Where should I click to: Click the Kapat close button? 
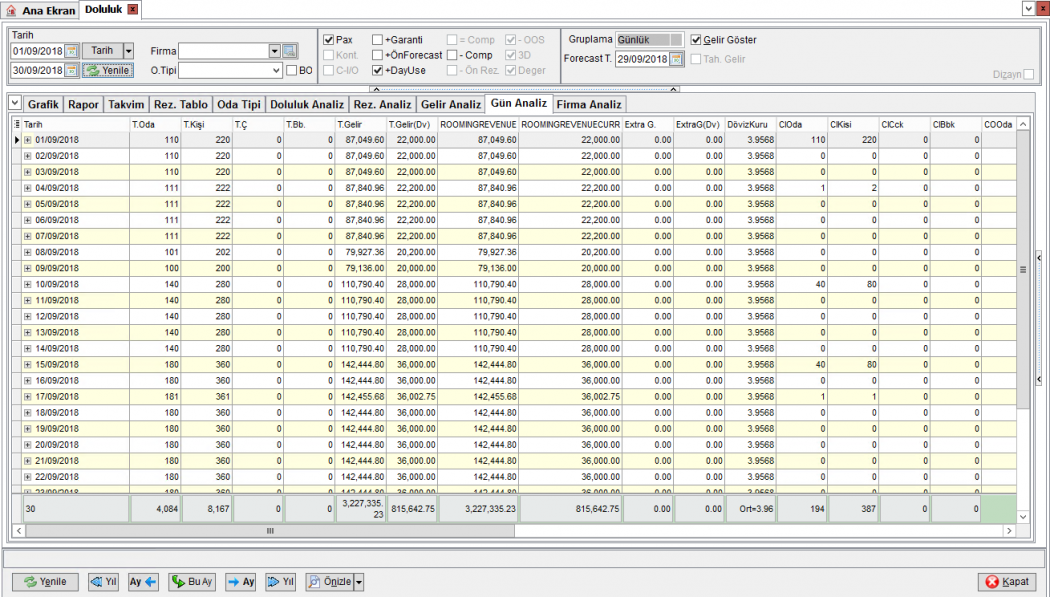click(x=1007, y=582)
